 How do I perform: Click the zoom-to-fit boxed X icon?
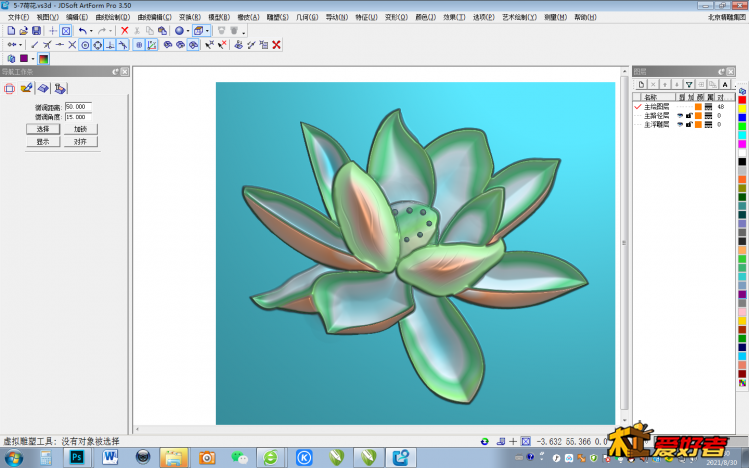[x=66, y=31]
